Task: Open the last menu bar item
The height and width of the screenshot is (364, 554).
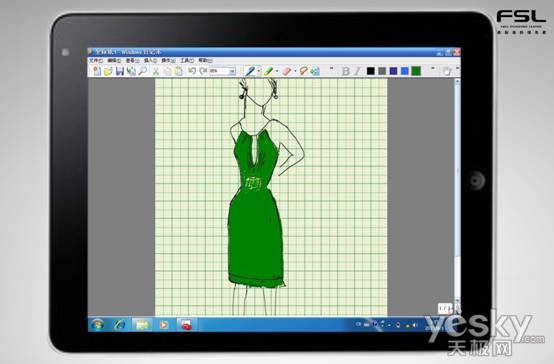Action: [x=205, y=60]
